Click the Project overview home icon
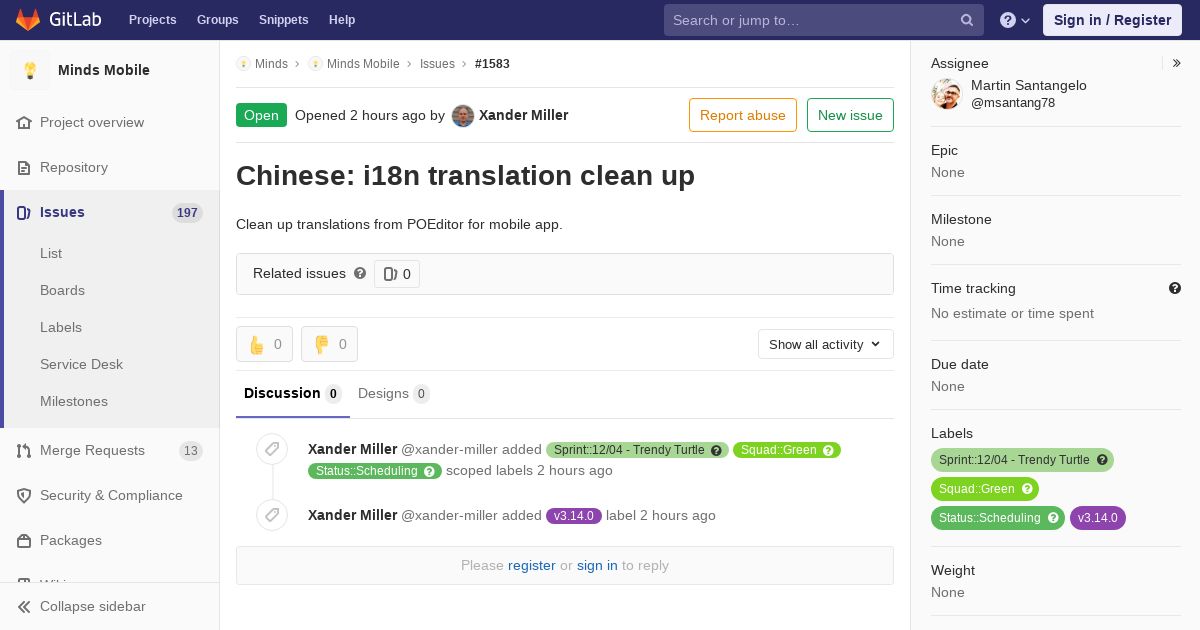1200x630 pixels. point(24,122)
